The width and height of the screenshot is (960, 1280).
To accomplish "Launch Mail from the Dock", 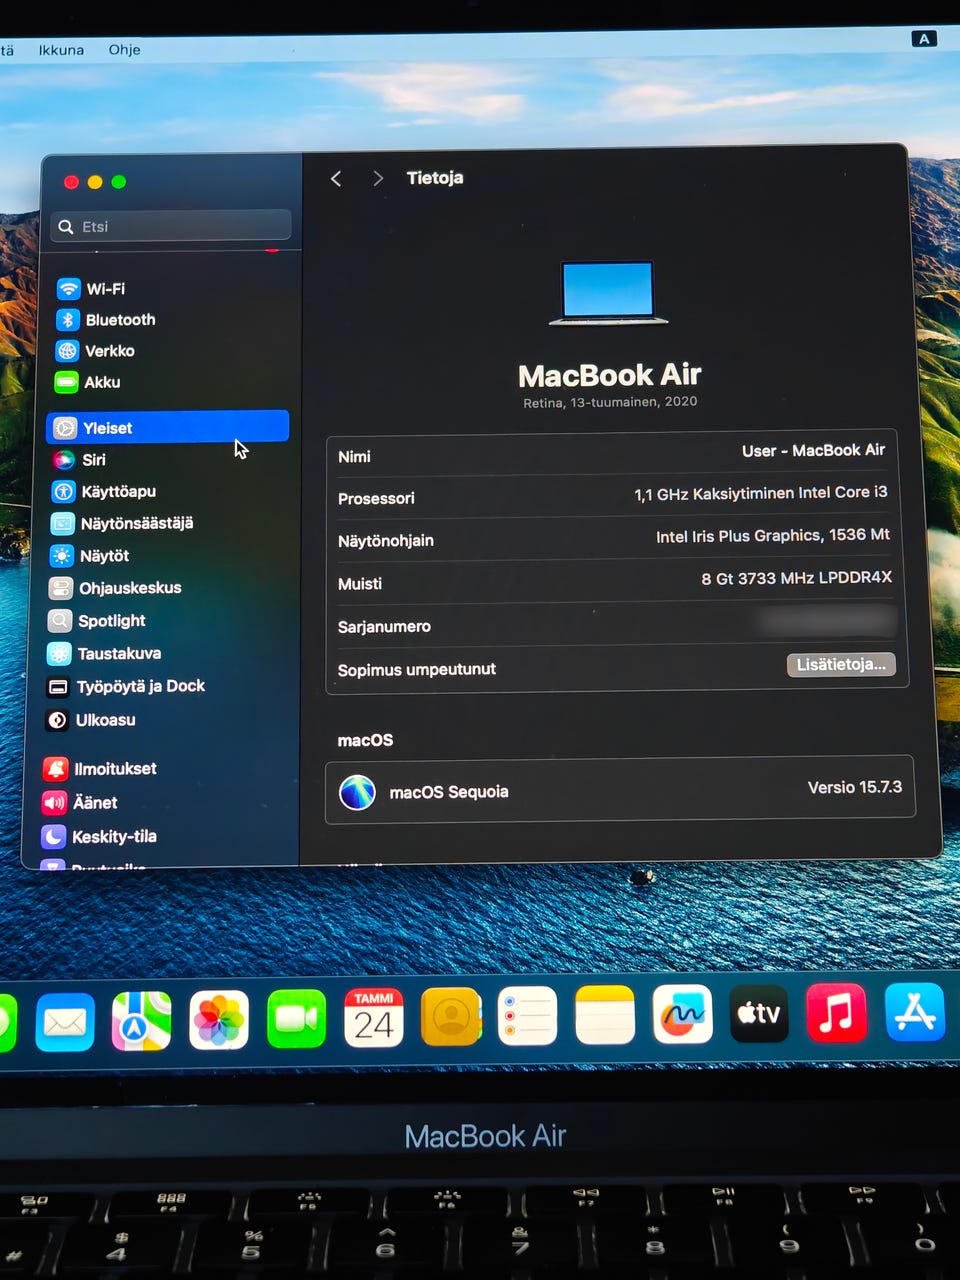I will (65, 1022).
